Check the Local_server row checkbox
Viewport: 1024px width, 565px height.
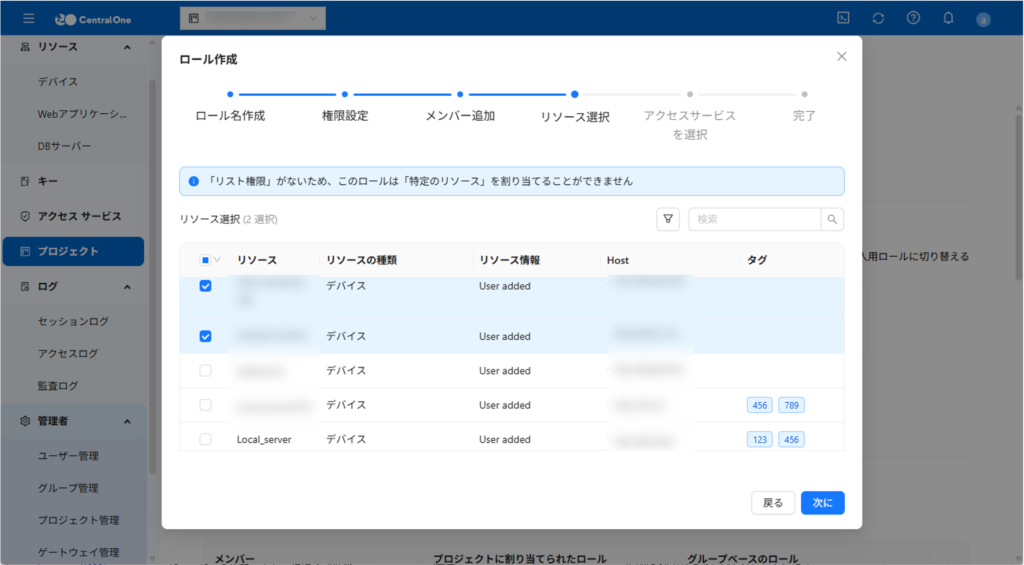(x=205, y=439)
